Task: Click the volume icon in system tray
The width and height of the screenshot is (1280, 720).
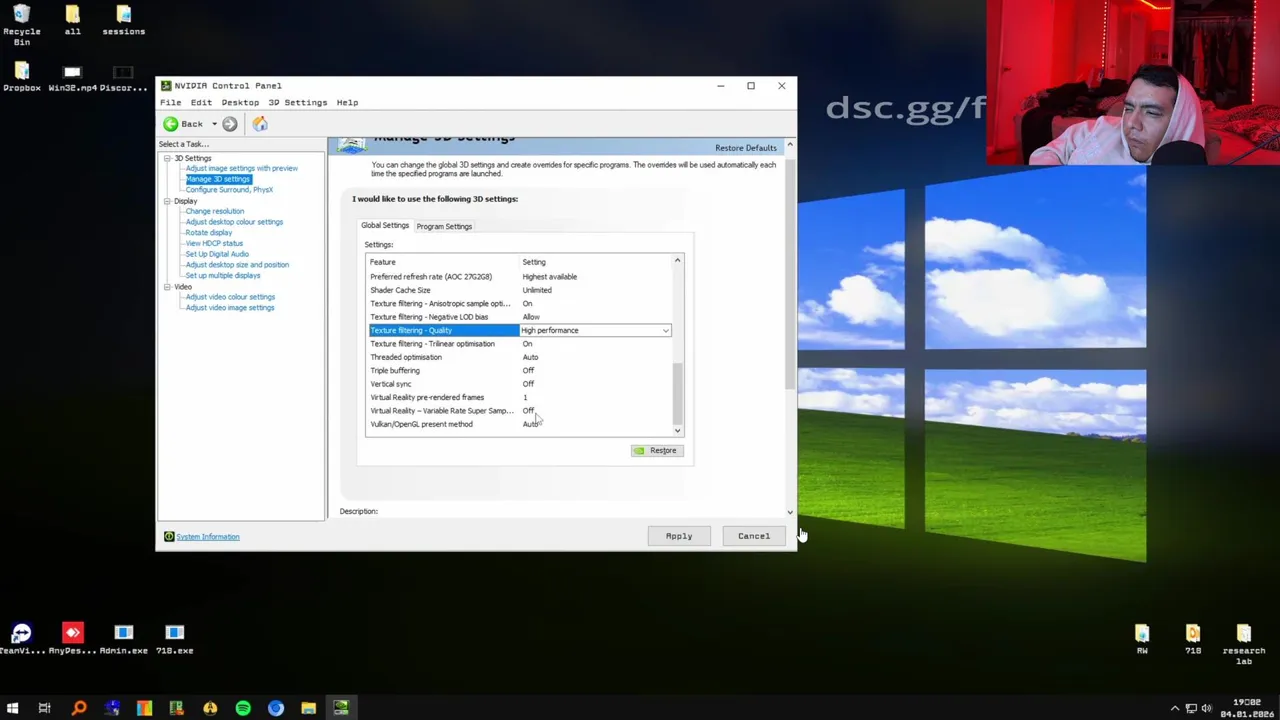Action: 1206,708
